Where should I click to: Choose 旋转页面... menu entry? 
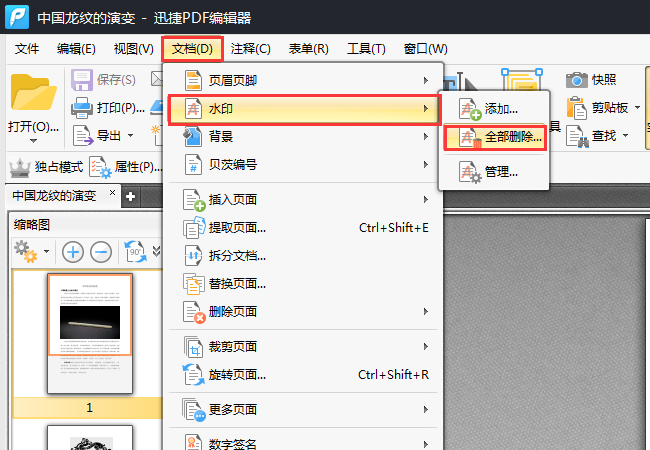[x=304, y=375]
